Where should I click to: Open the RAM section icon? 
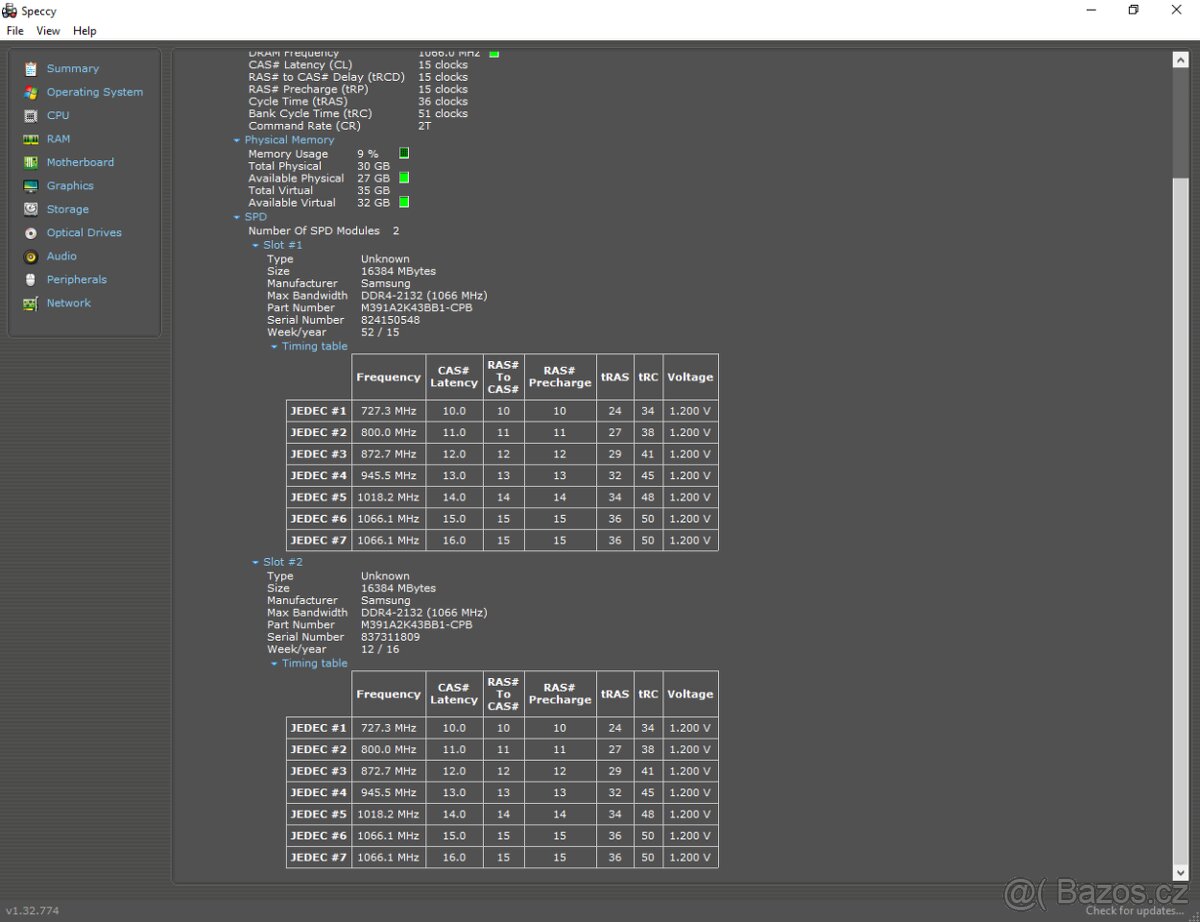30,139
